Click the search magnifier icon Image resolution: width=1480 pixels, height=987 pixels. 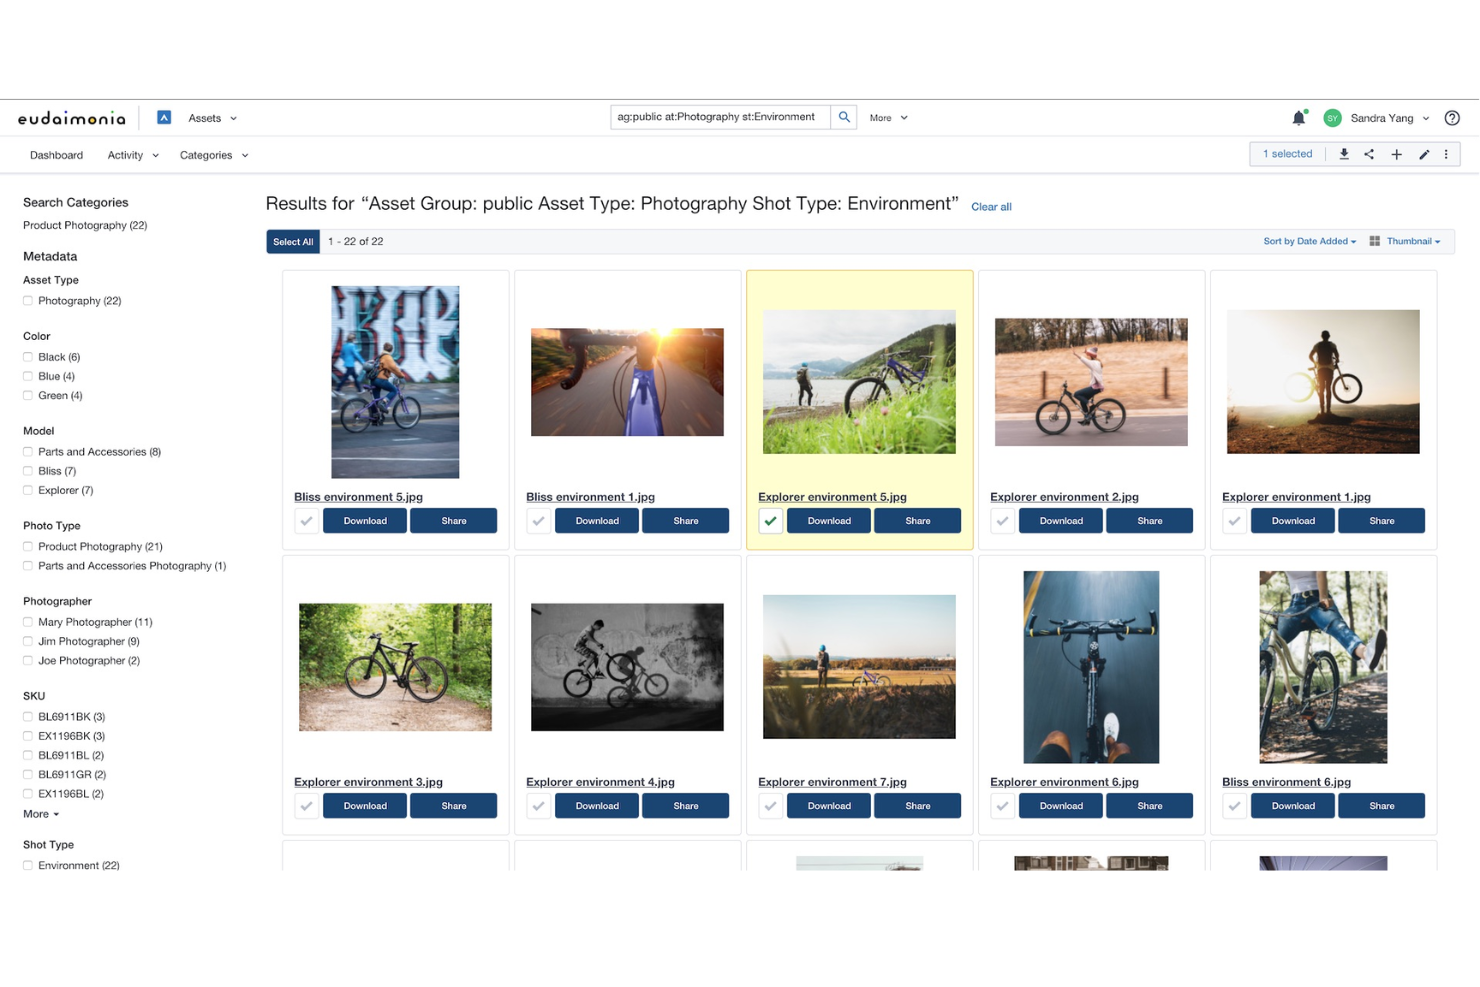click(x=843, y=116)
